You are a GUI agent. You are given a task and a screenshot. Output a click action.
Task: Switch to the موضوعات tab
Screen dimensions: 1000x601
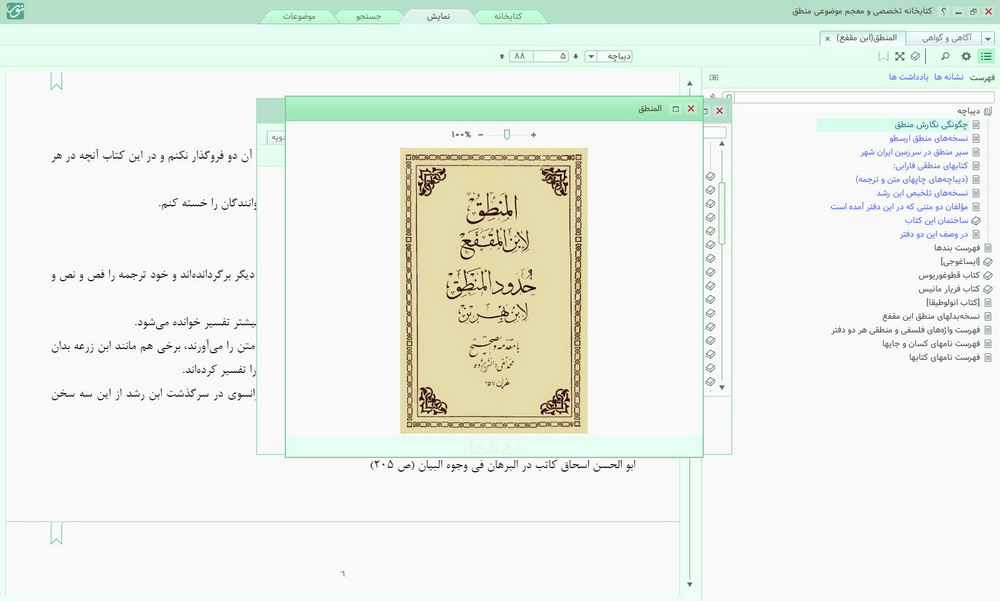coord(298,16)
